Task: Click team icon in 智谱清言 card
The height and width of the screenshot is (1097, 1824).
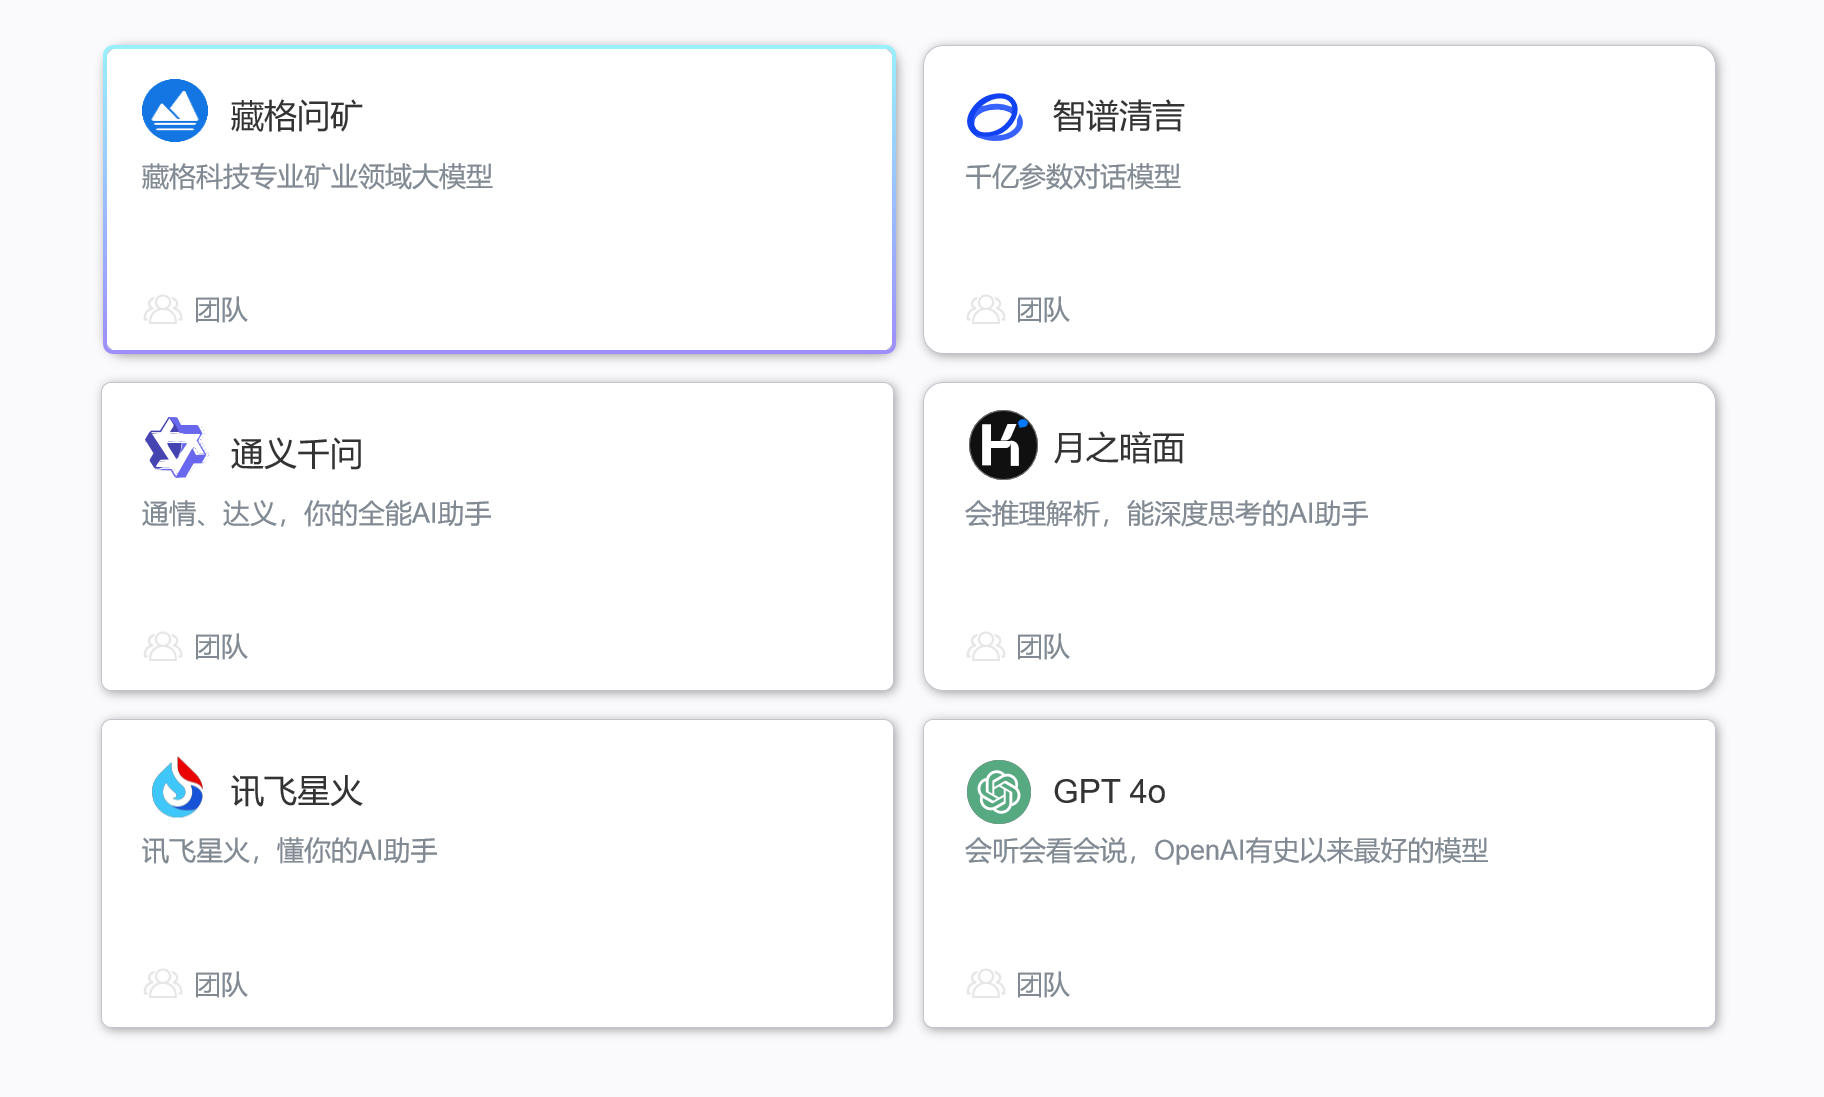Action: (985, 310)
